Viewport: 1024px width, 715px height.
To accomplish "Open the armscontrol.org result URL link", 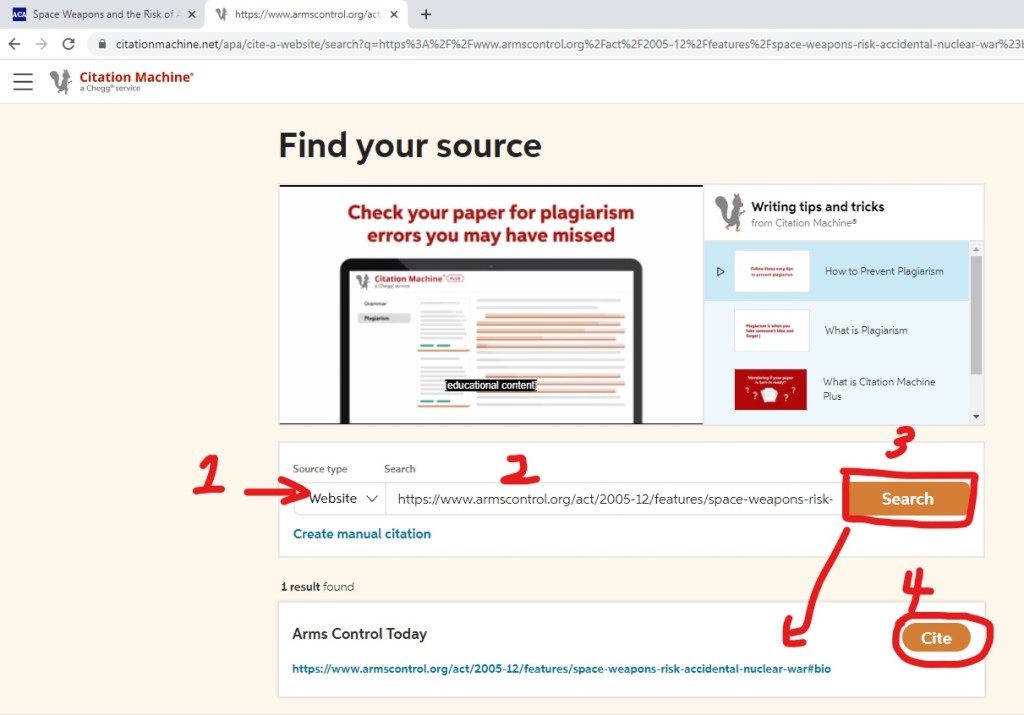I will tap(560, 668).
